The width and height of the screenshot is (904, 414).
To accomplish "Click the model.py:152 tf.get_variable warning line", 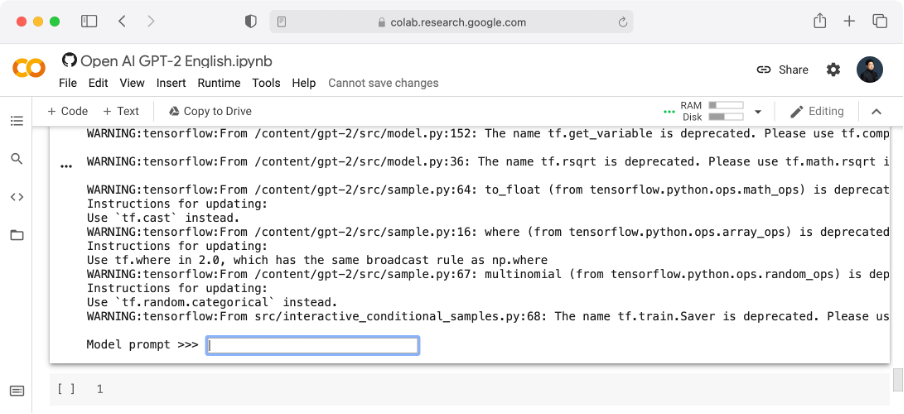I will tap(488, 134).
